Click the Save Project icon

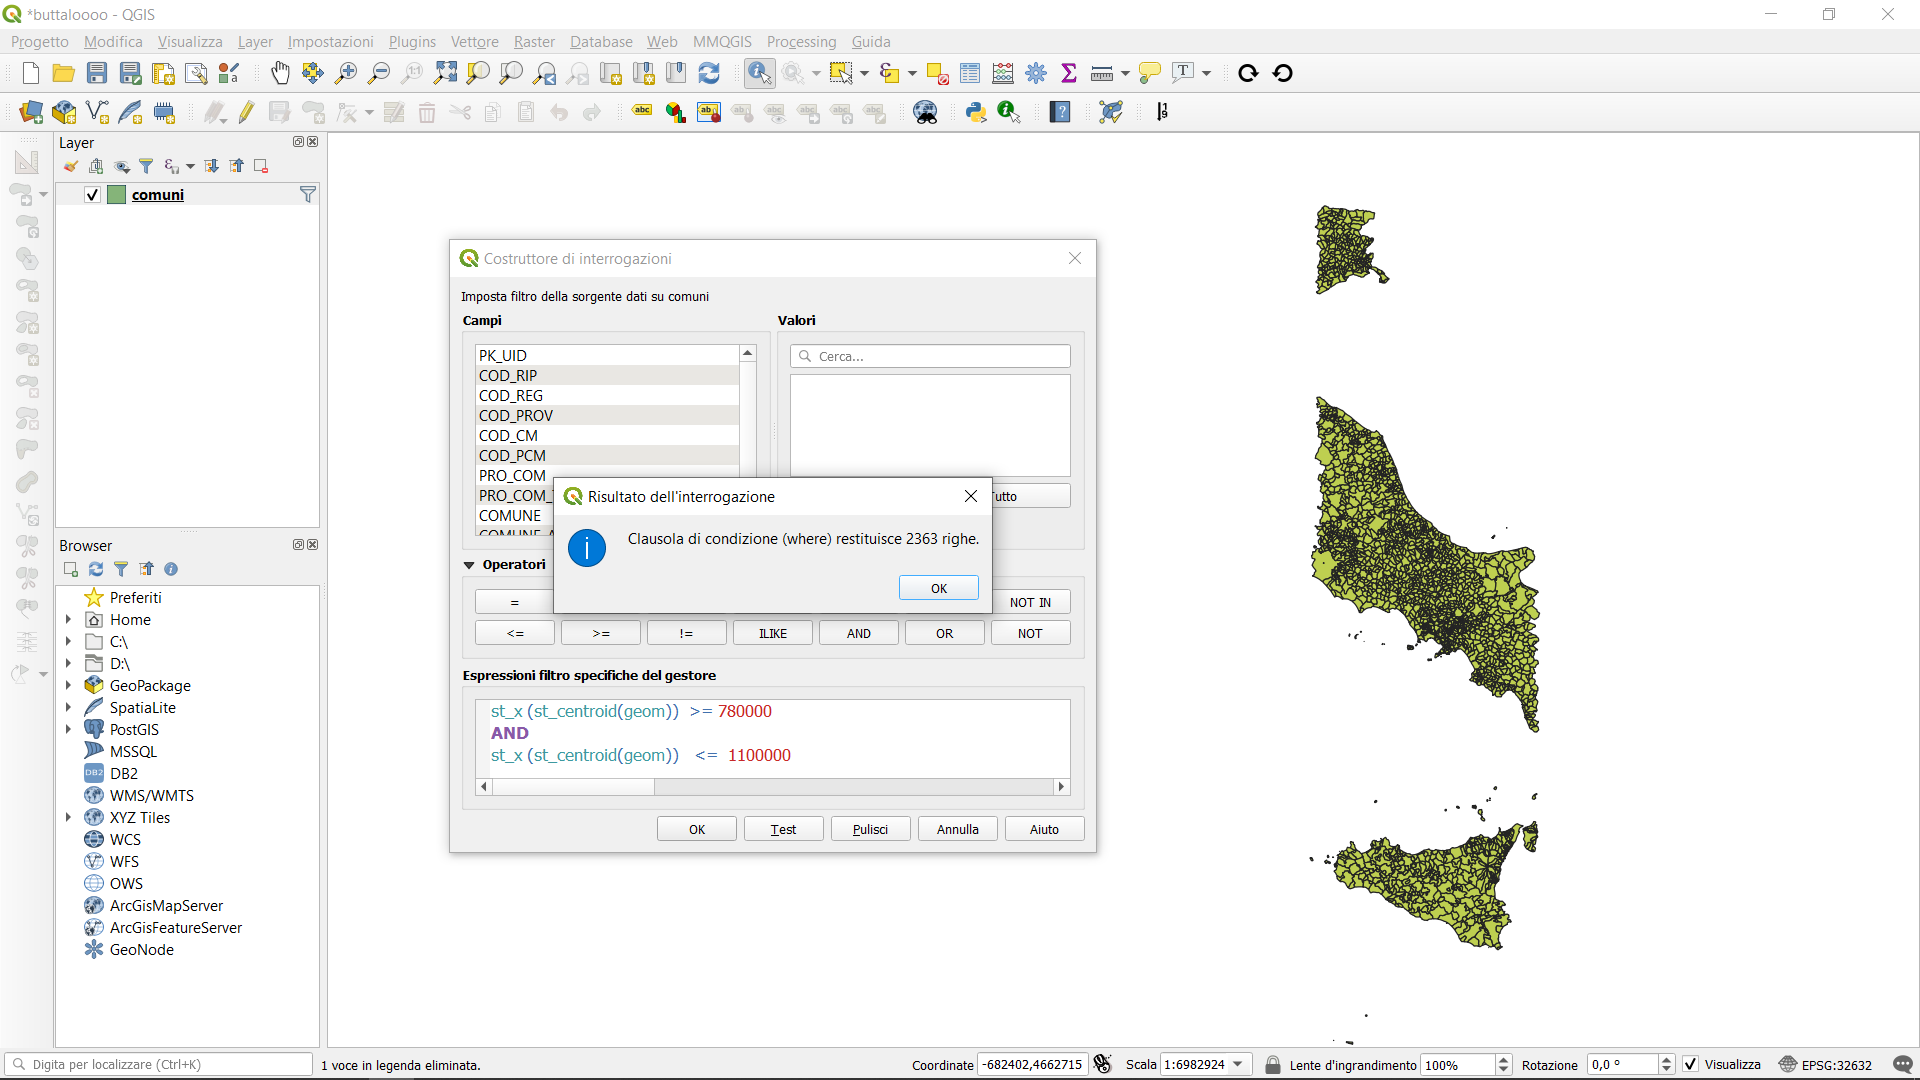97,73
